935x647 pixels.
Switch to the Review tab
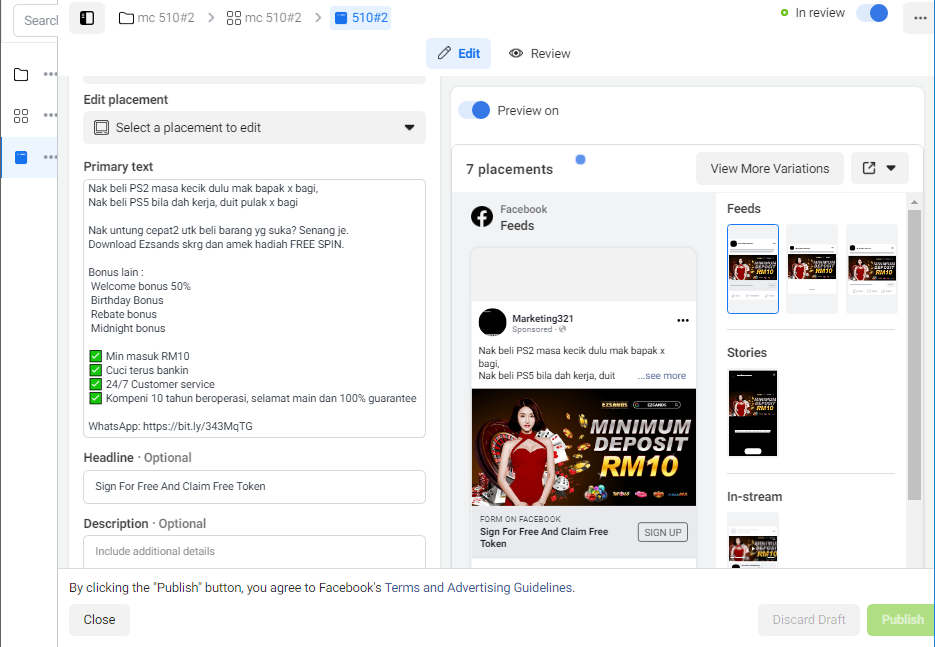pos(540,54)
